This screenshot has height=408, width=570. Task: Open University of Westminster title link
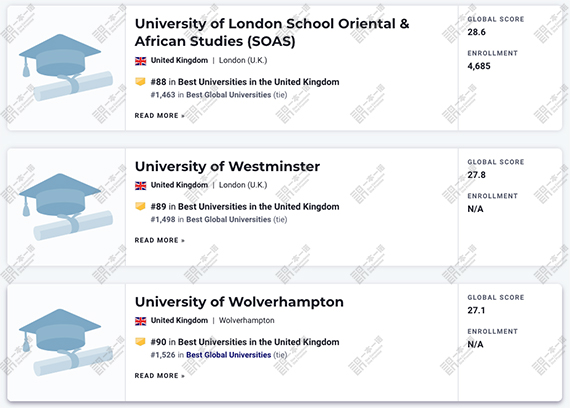(x=227, y=167)
